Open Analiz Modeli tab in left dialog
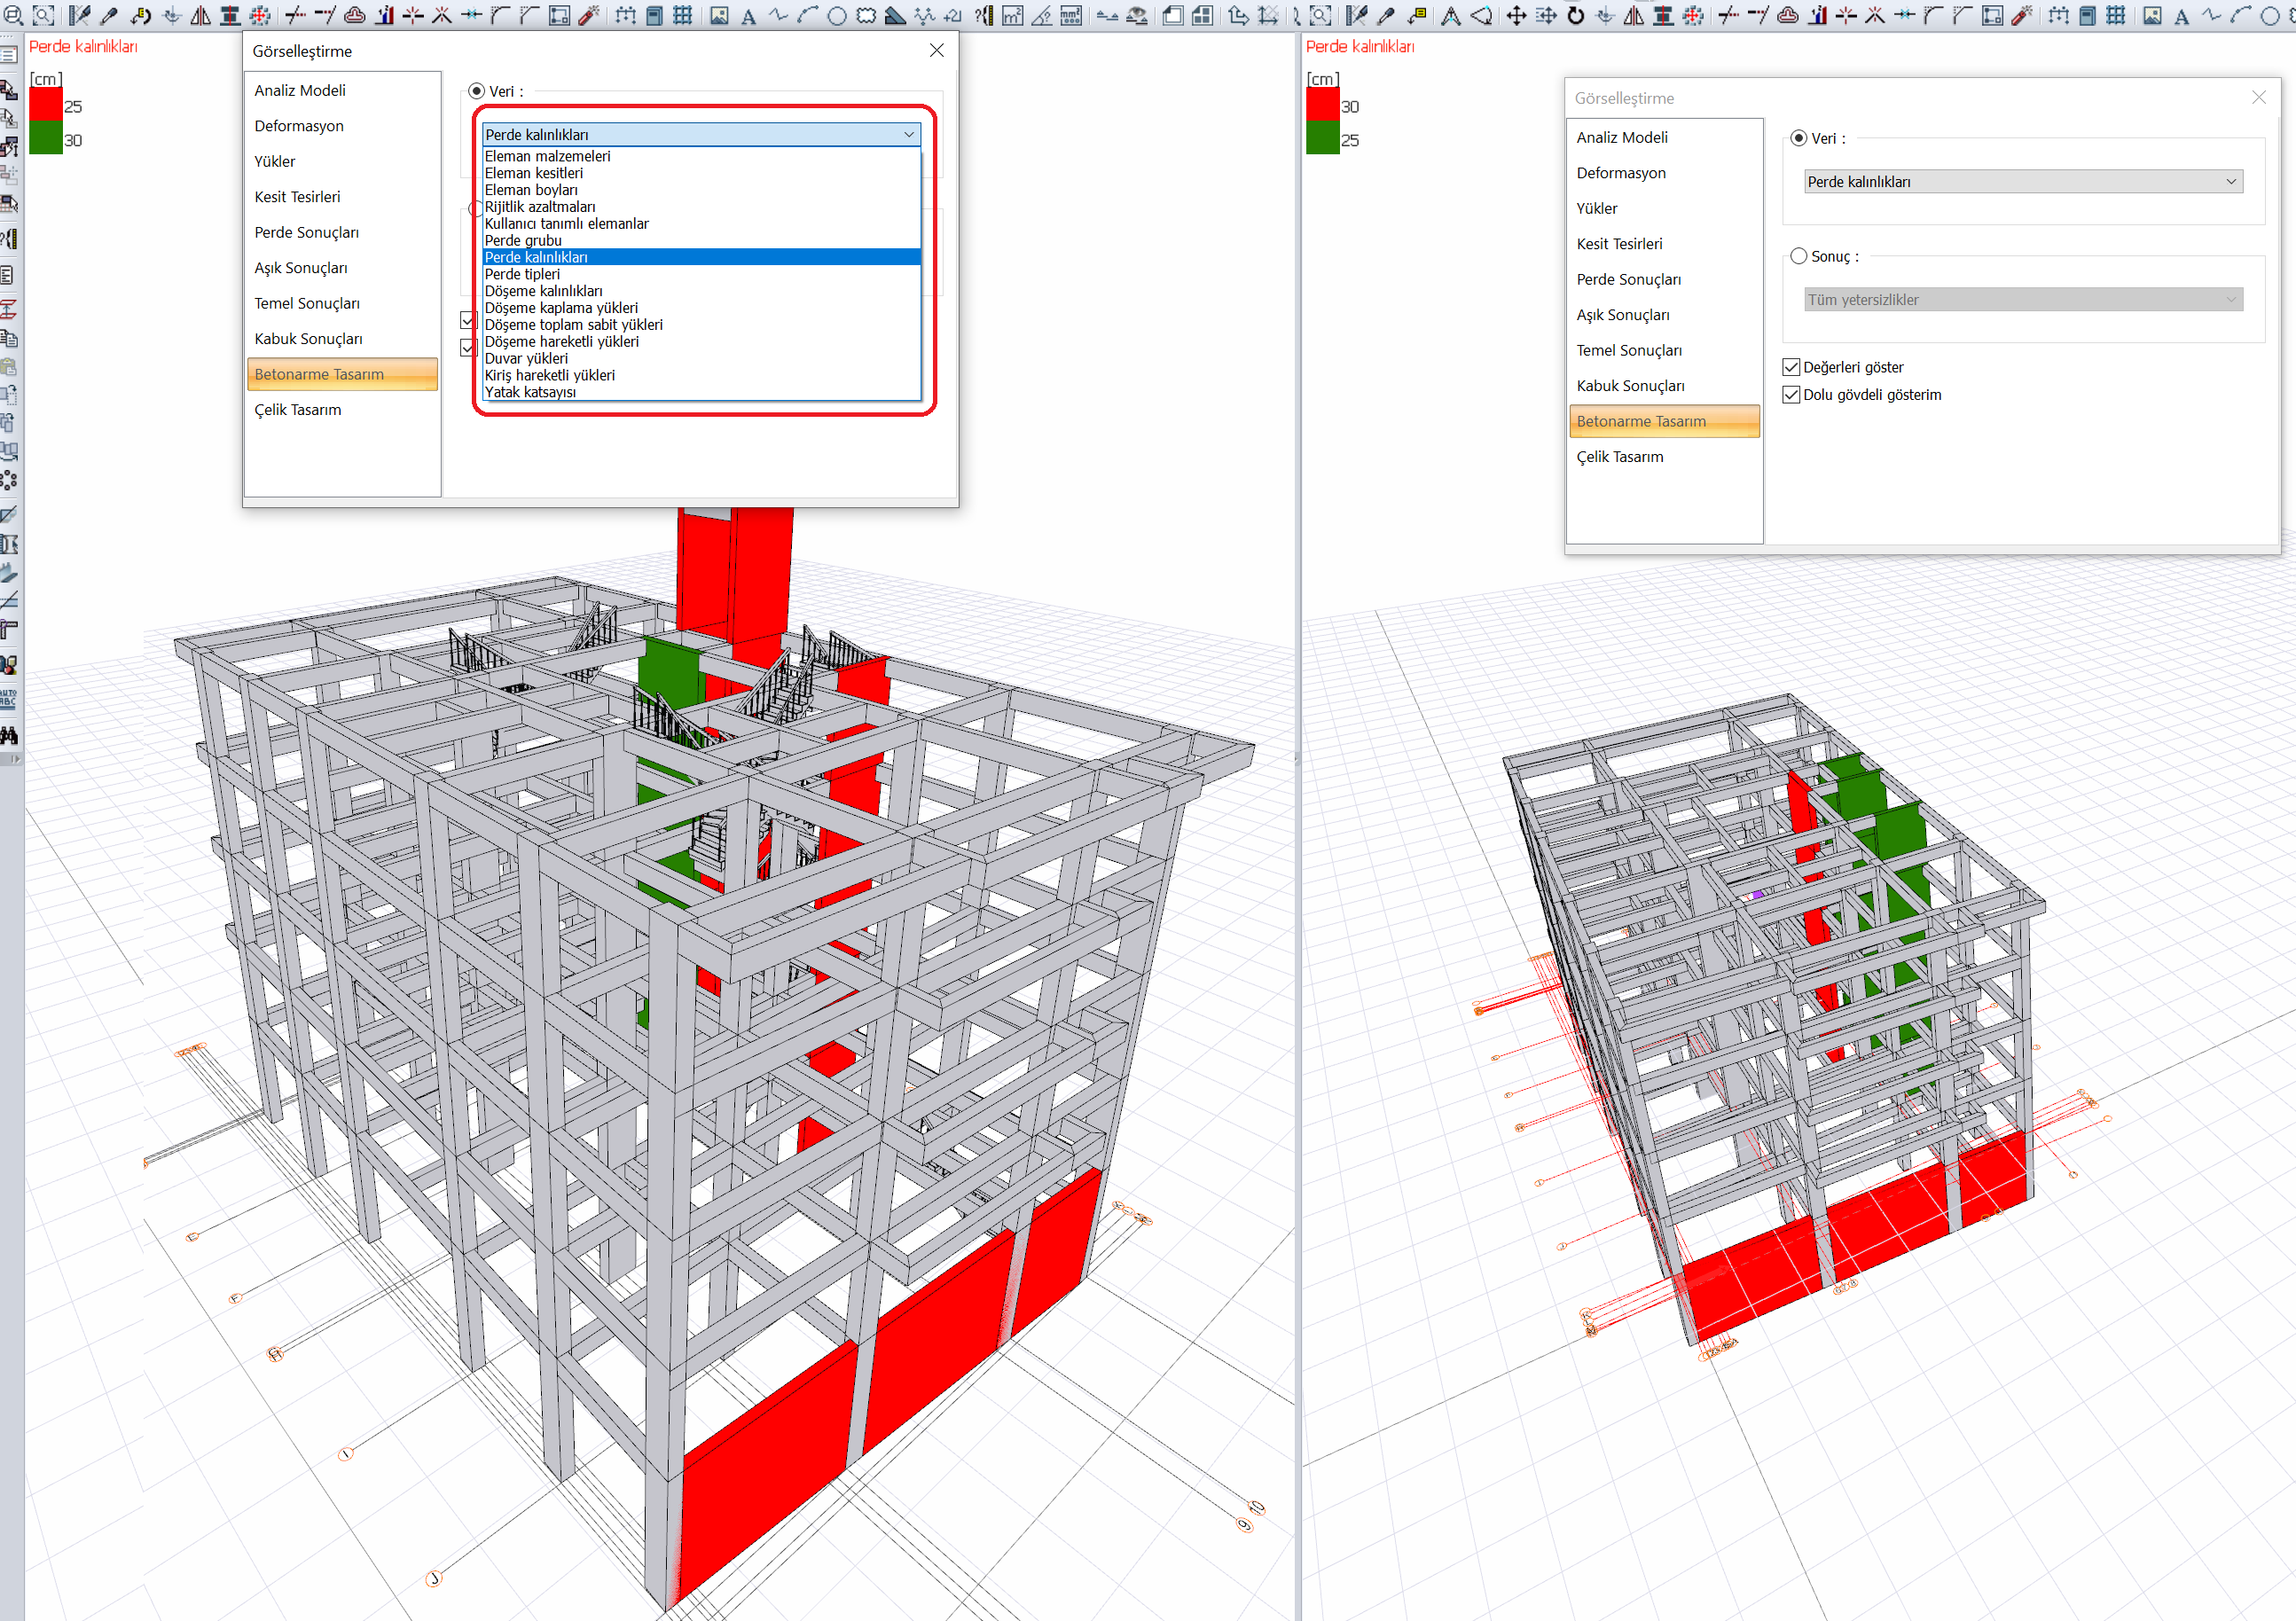 click(x=342, y=90)
